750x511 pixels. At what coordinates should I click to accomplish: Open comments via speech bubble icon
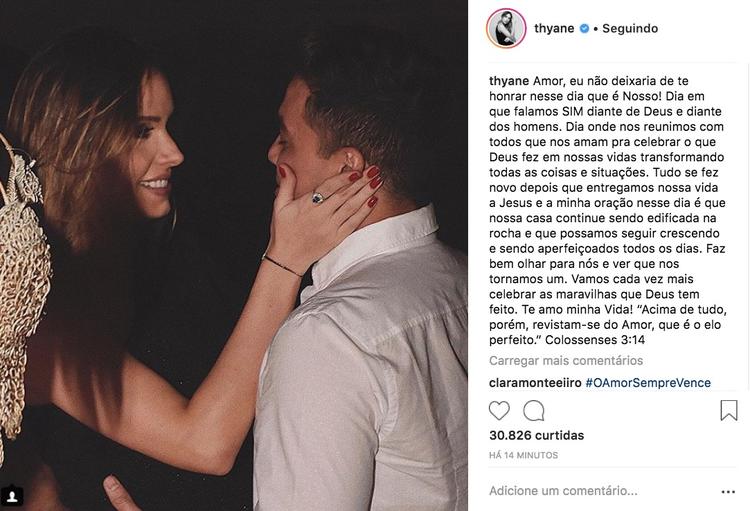tap(534, 411)
